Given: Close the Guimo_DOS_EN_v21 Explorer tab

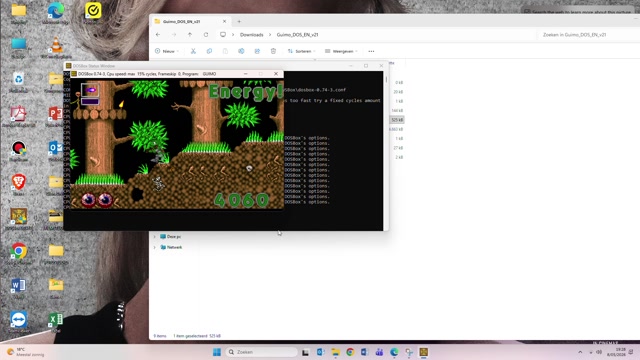Looking at the screenshot, I should pyautogui.click(x=224, y=21).
